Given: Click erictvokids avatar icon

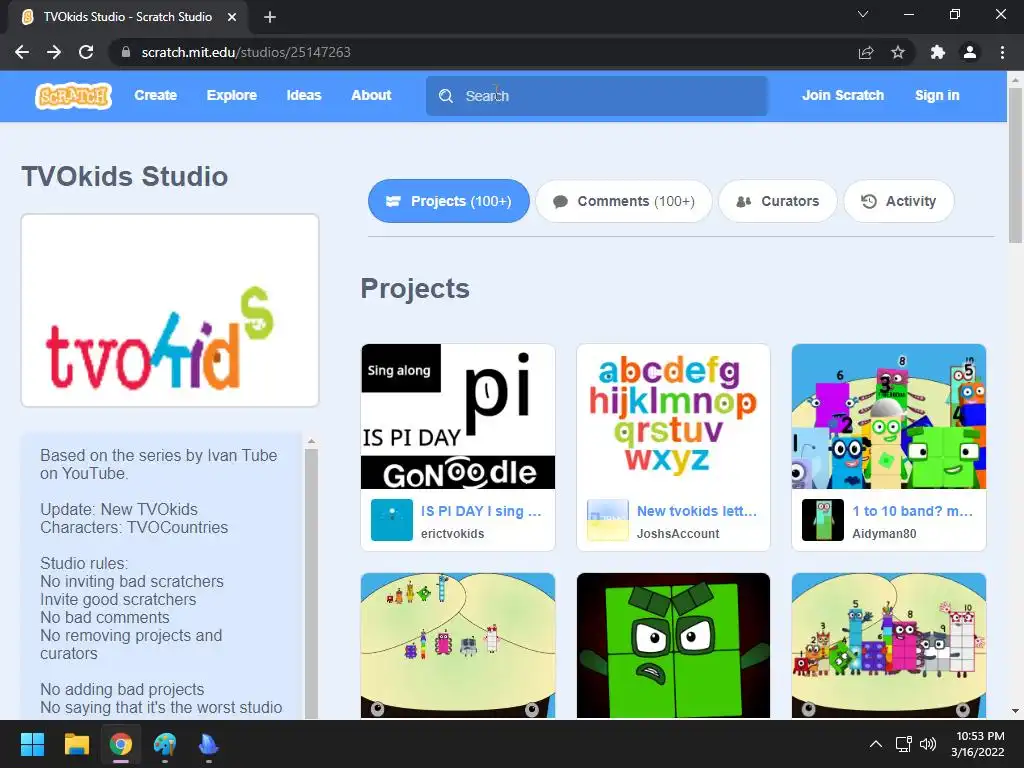Looking at the screenshot, I should [392, 520].
